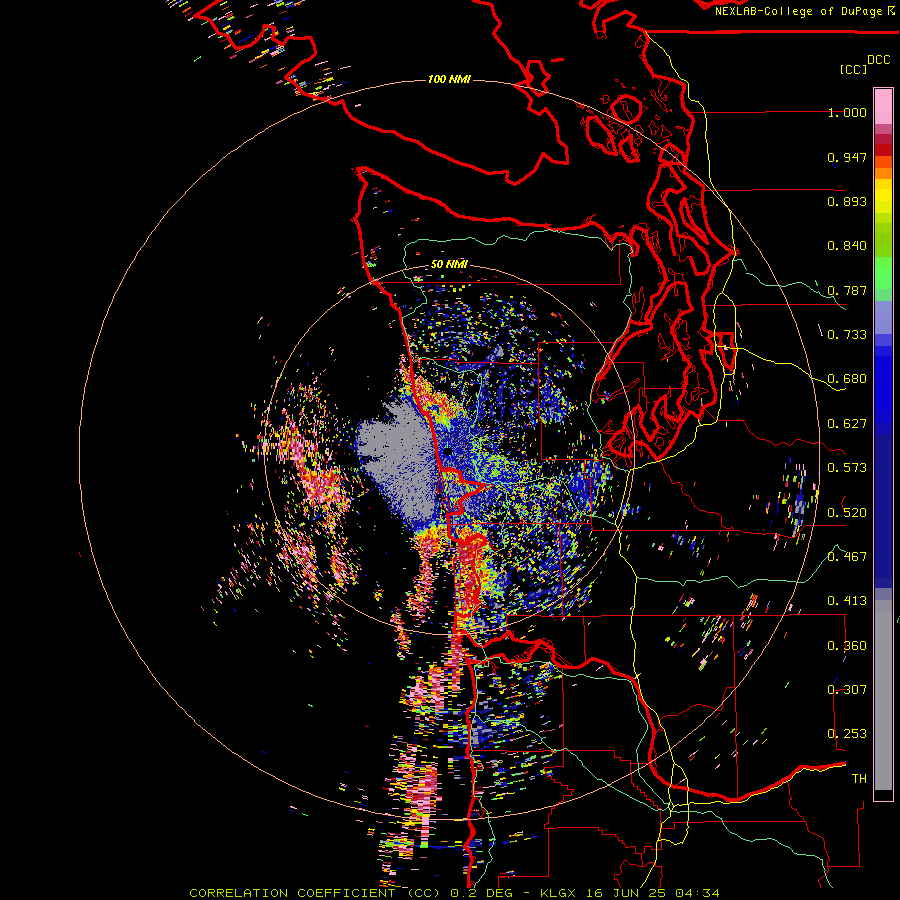Click the 50 NMI range ring label
Screen dimensions: 900x900
click(x=449, y=265)
